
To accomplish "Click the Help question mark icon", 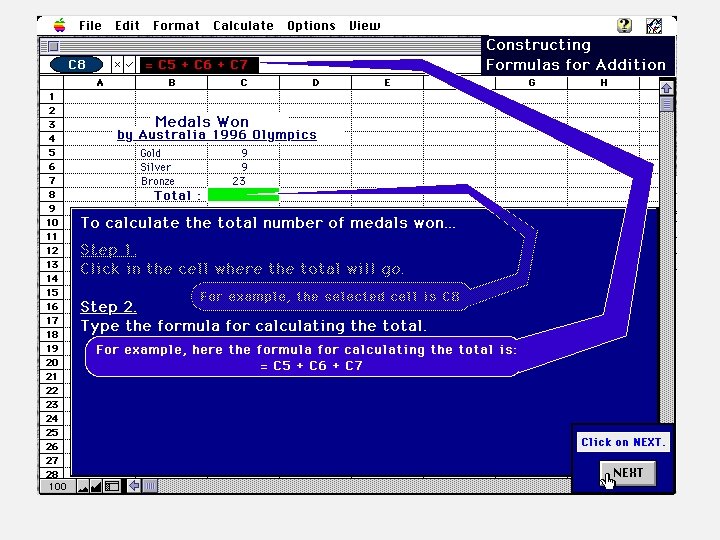I will pos(624,25).
